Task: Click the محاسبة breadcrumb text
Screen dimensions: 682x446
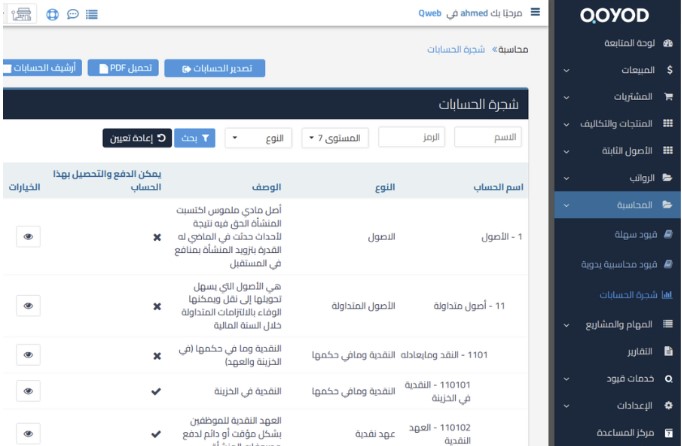Action: click(x=513, y=50)
